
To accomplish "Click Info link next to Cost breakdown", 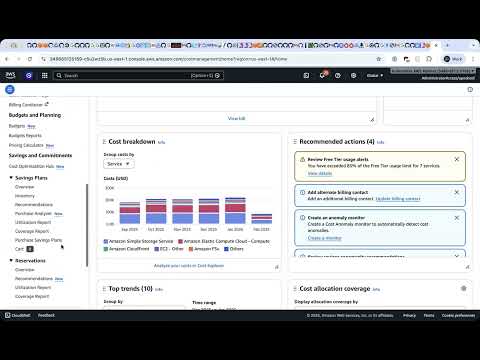I will [x=161, y=142].
